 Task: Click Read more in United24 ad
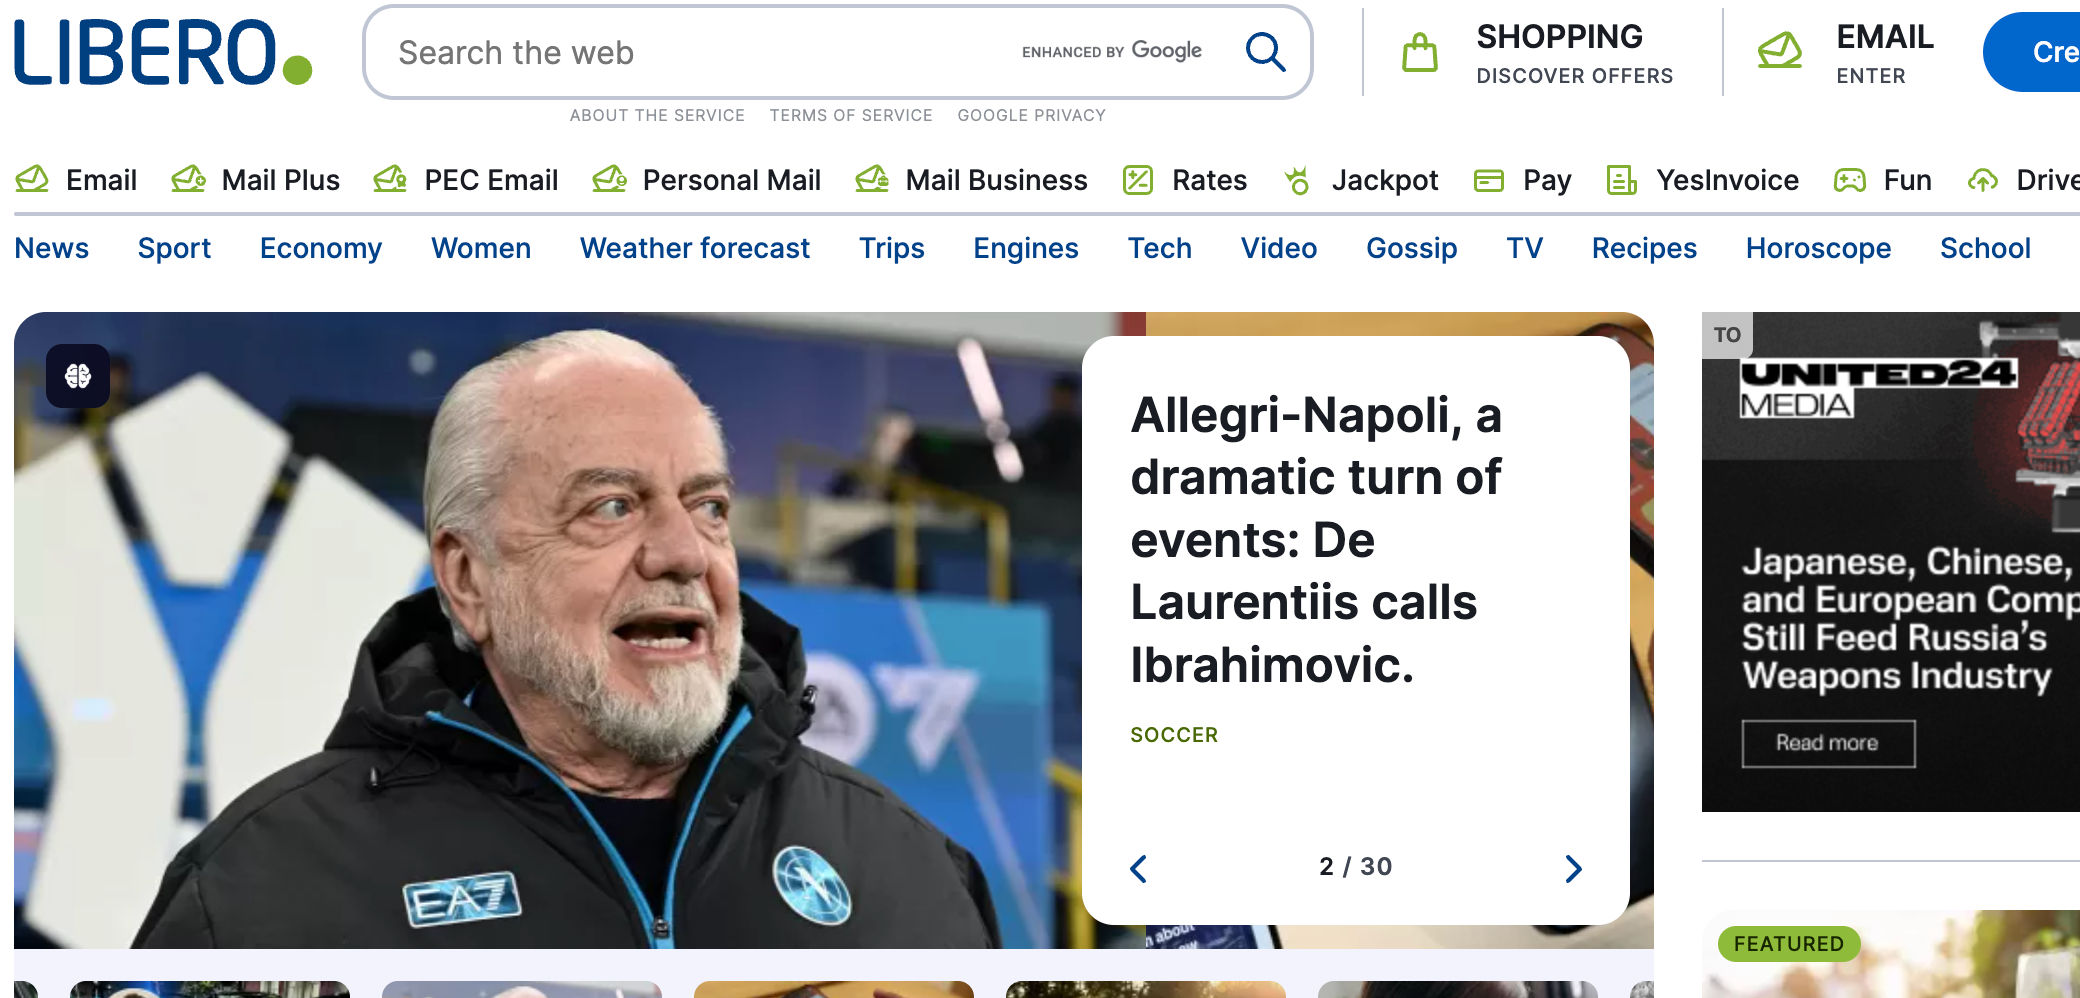[1828, 743]
